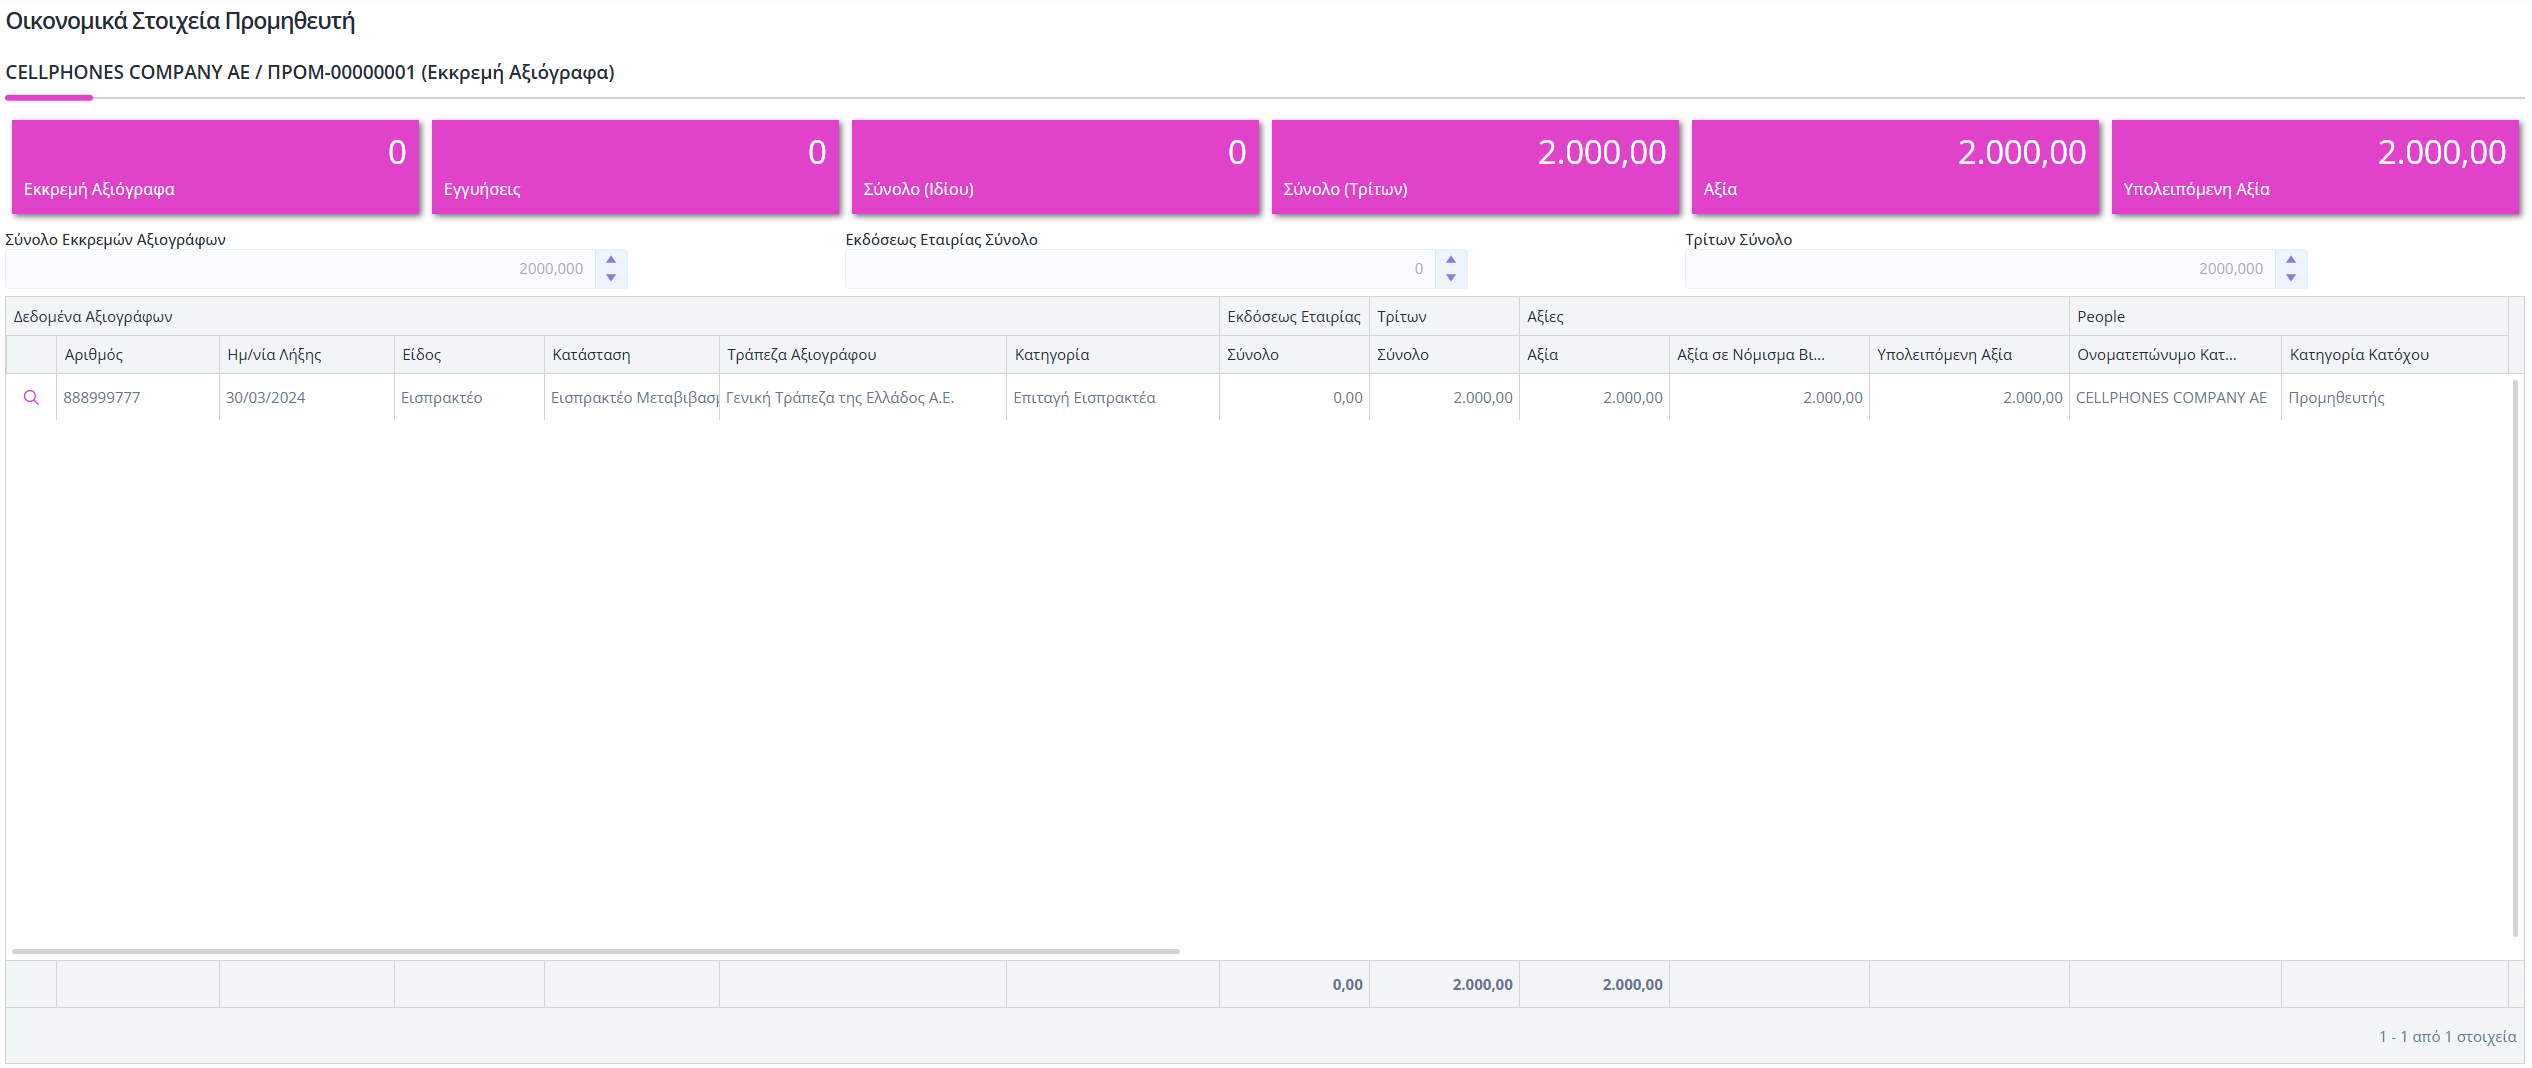Viewport: 2532px width, 1068px height.
Task: Sort by Τράπεζα Αξιογράφου column header
Action: pyautogui.click(x=863, y=355)
